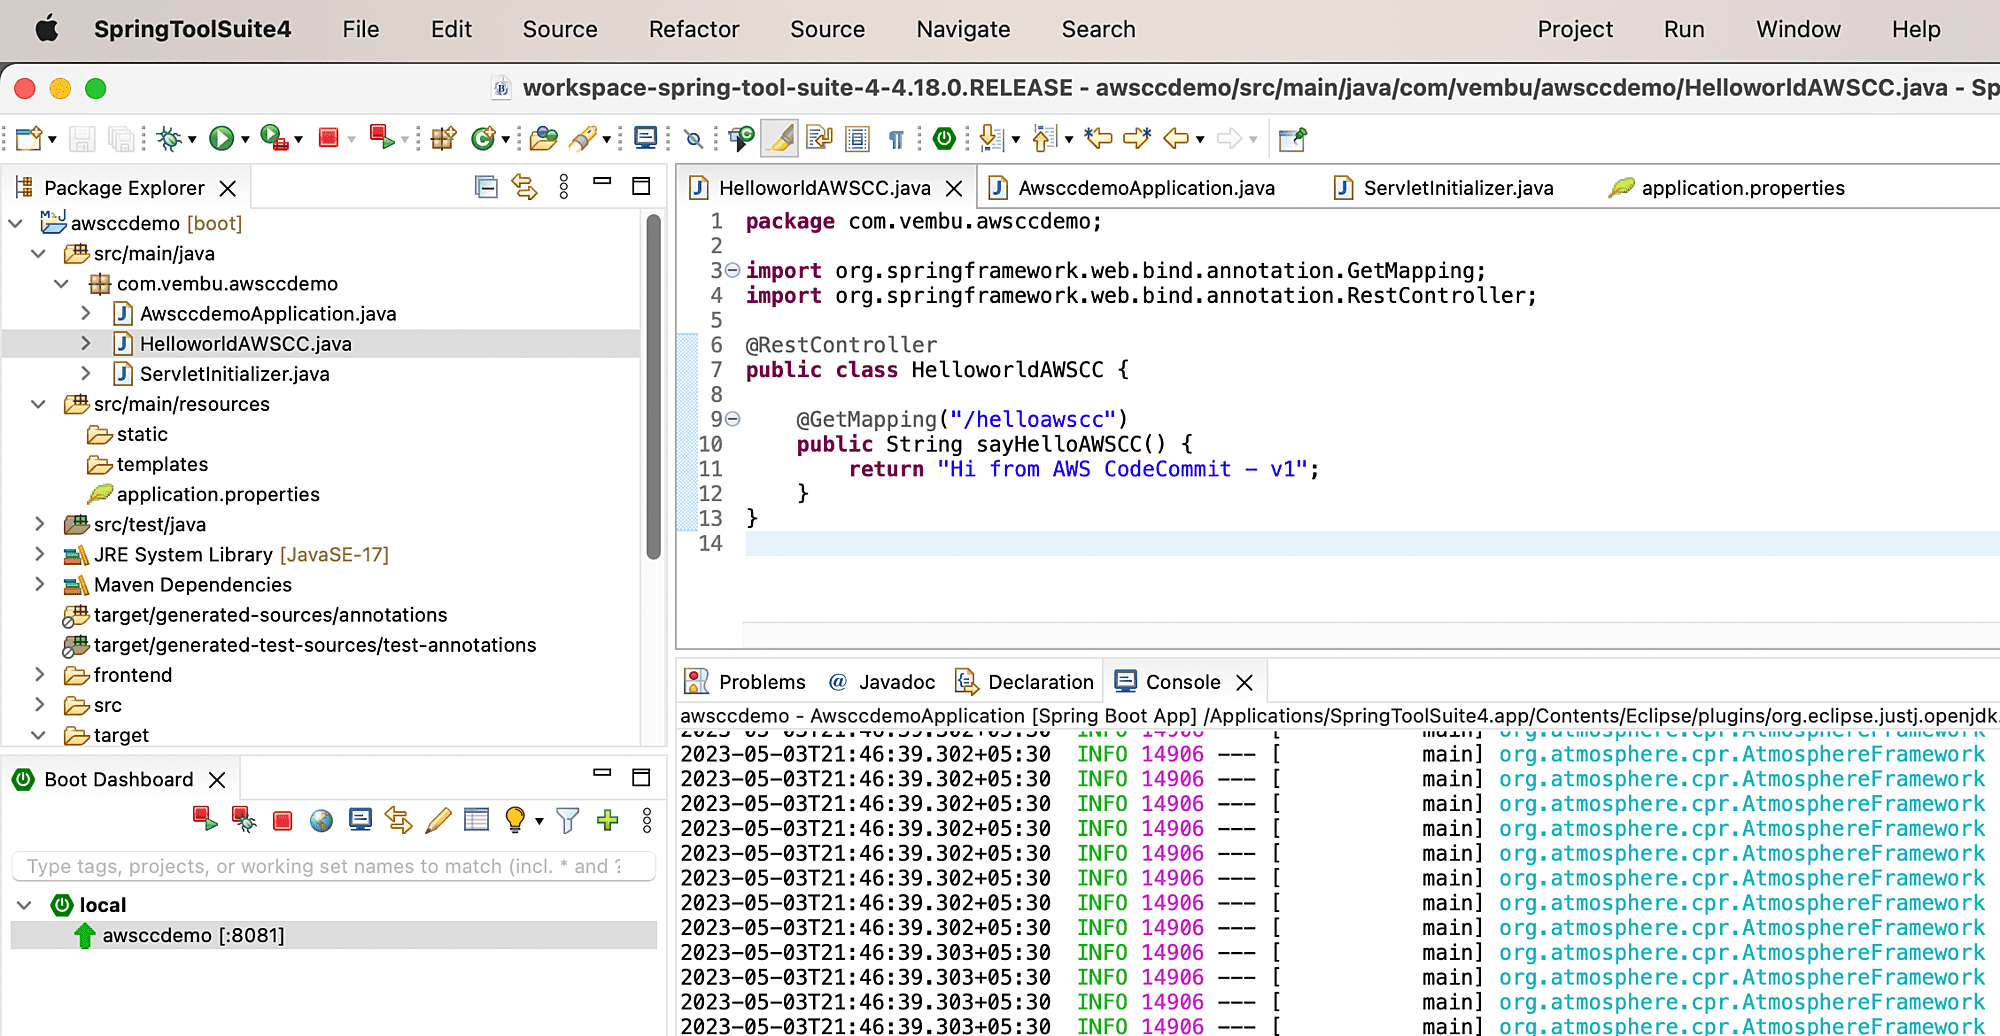2000x1036 pixels.
Task: Click the Relaunch icon in main toolbar
Action: (x=382, y=138)
